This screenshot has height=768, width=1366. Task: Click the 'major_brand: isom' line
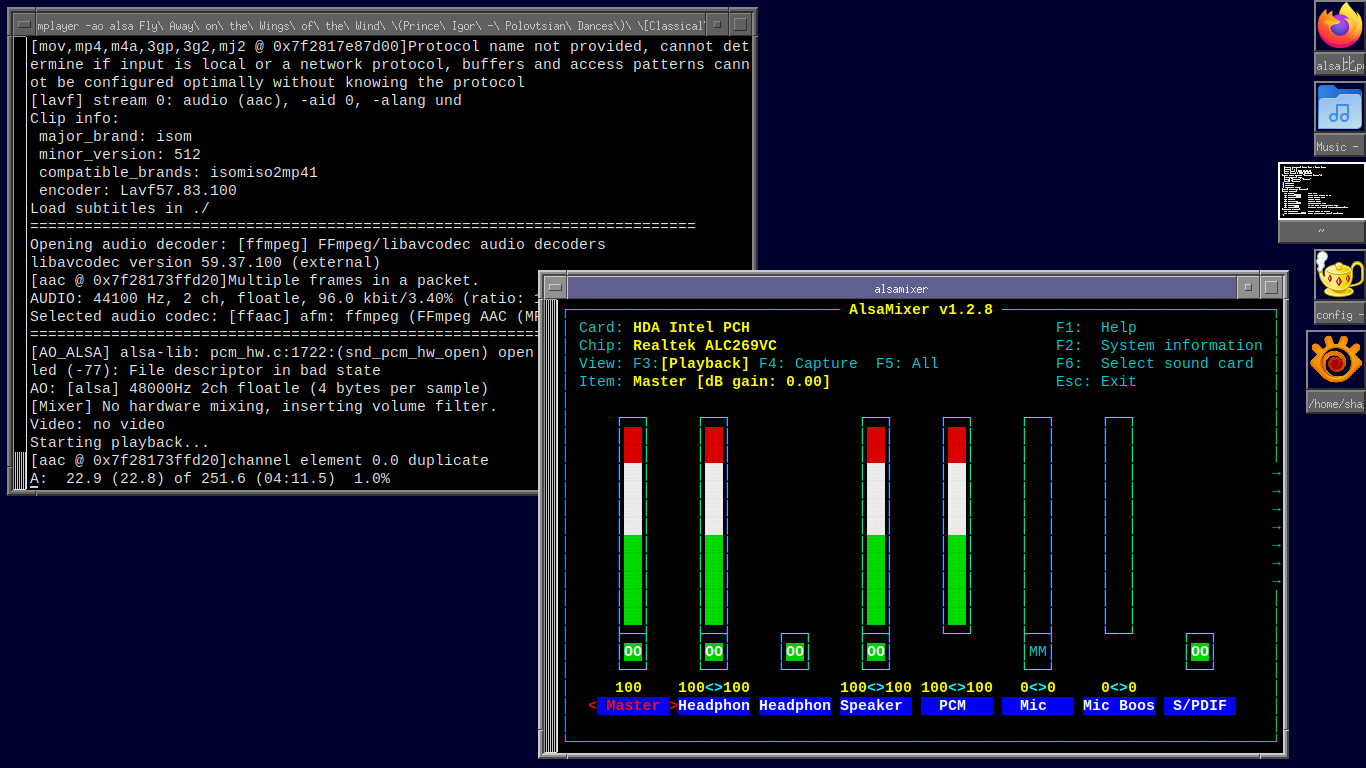click(115, 136)
